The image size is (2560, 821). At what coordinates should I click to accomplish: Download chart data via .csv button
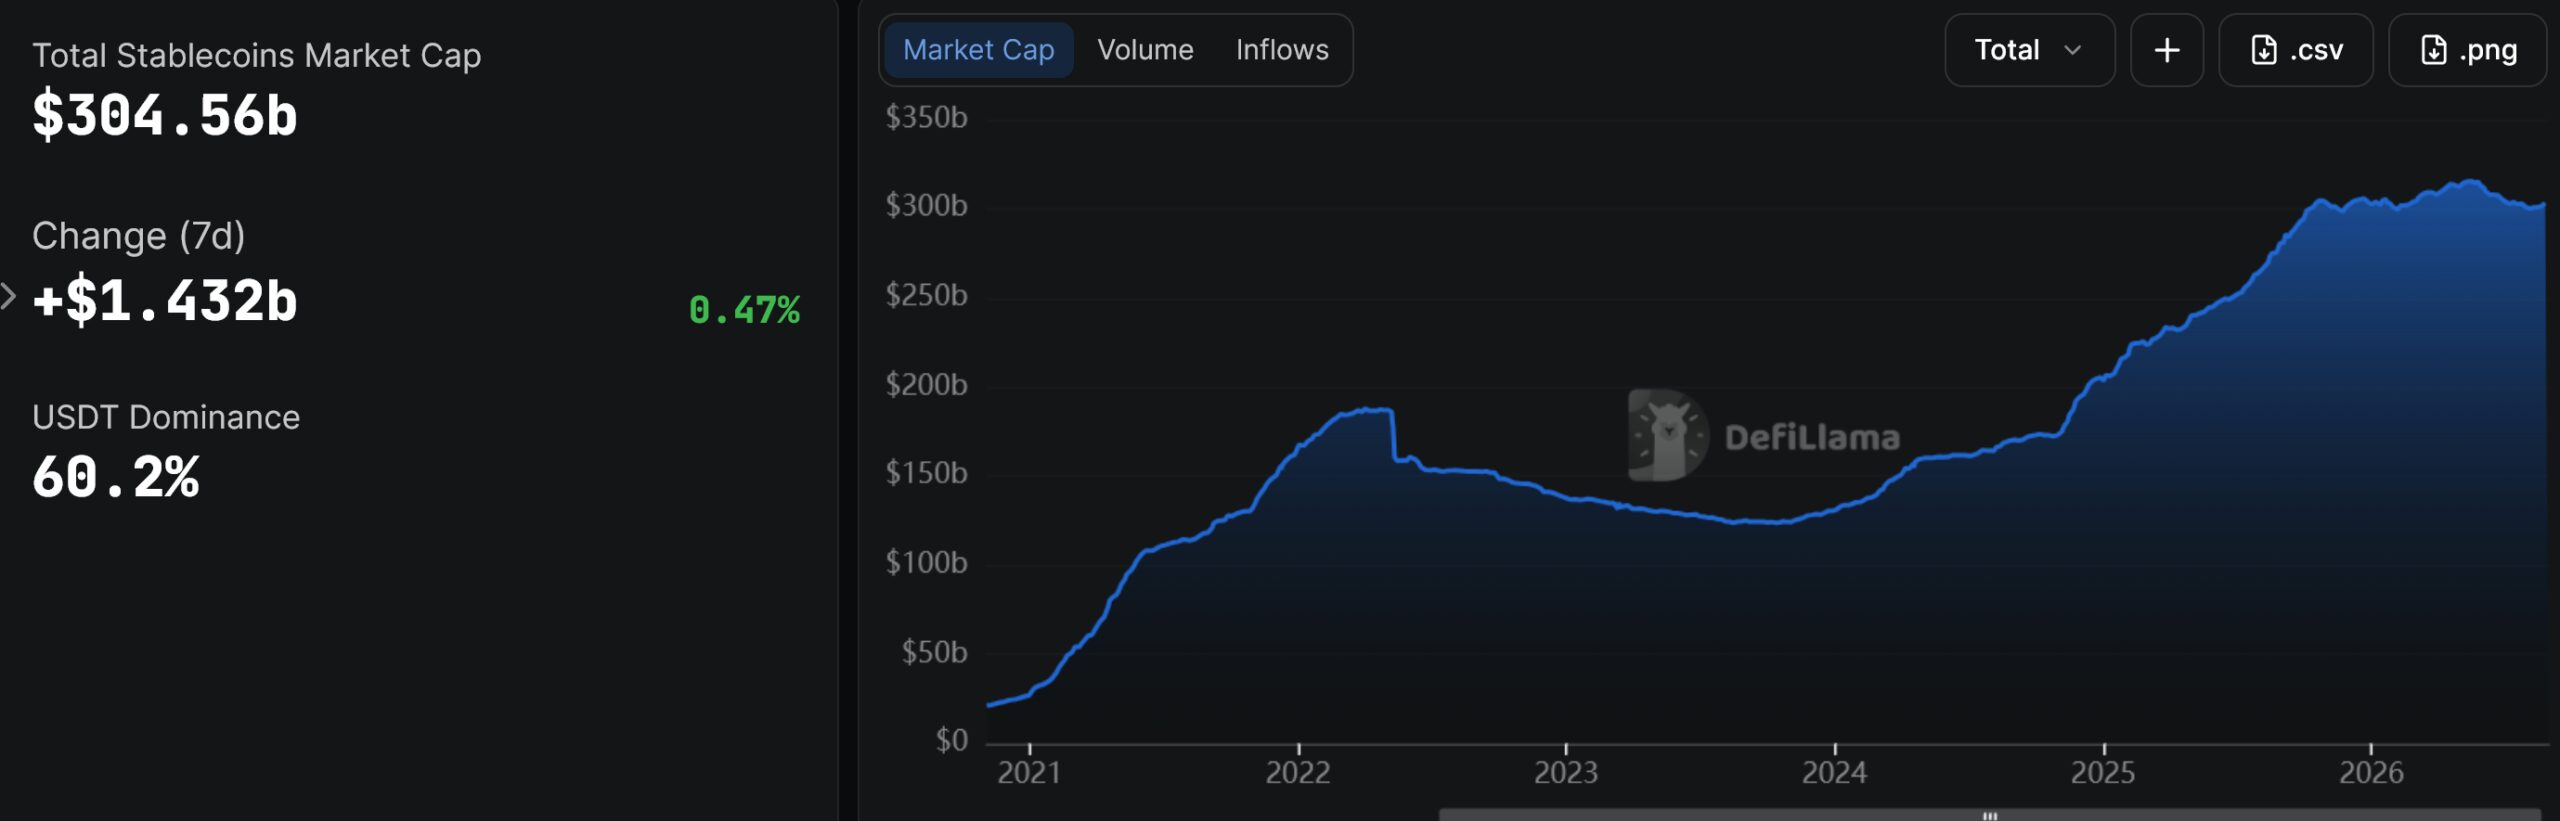(2295, 50)
